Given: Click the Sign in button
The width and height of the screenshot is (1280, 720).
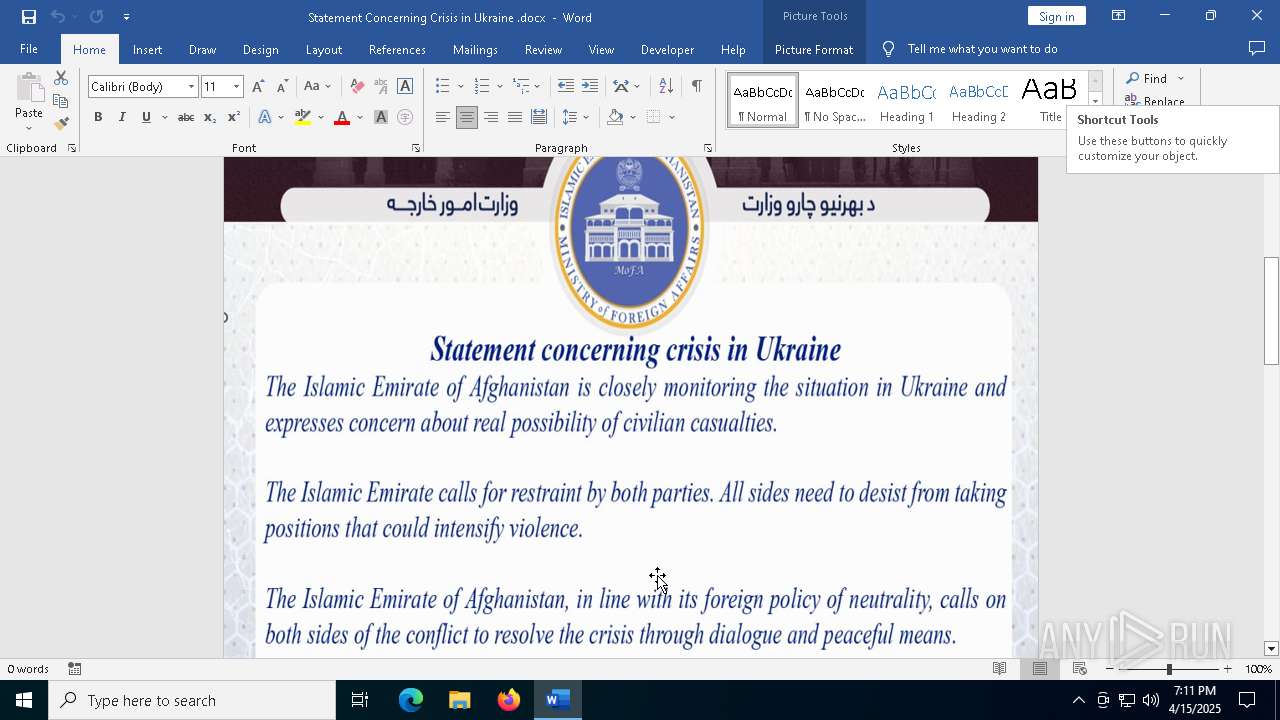Looking at the screenshot, I should (1056, 16).
